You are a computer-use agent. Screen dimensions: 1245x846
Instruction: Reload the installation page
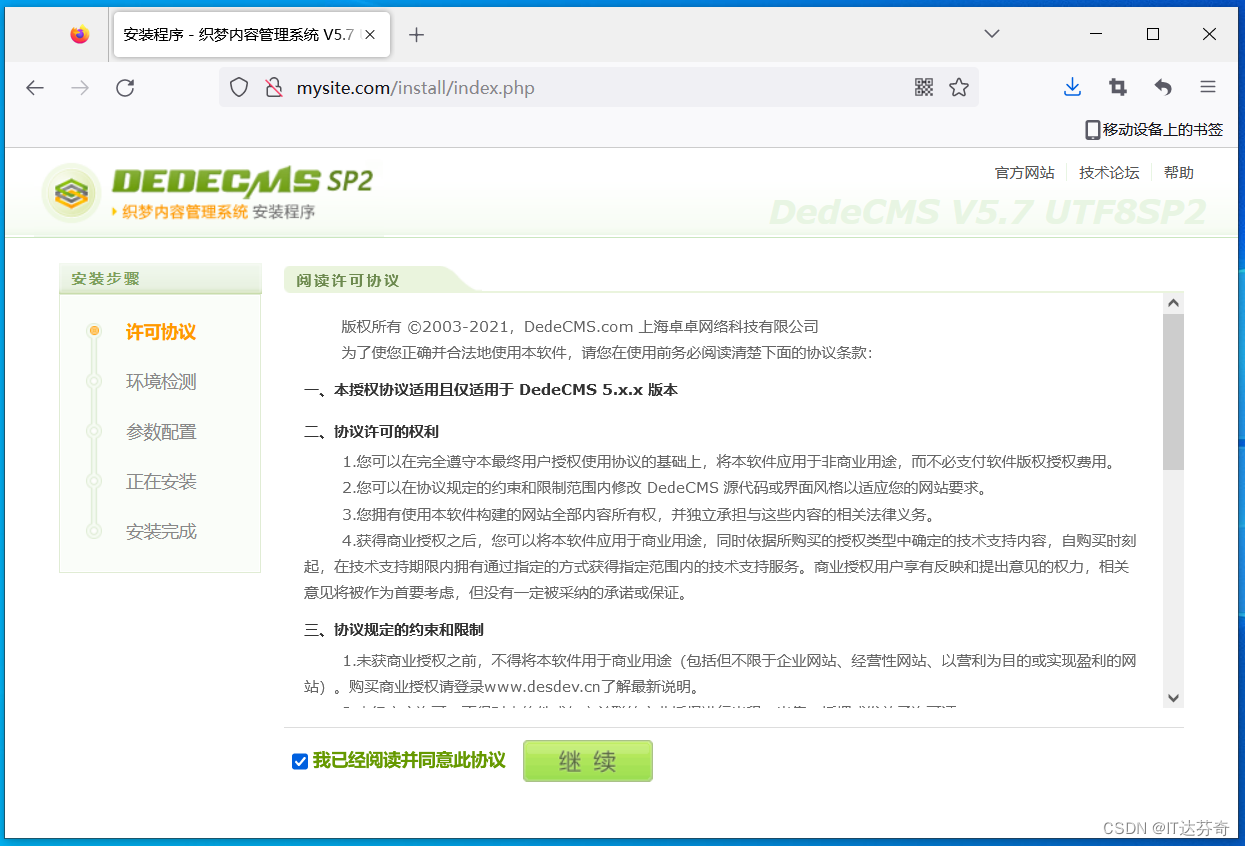pyautogui.click(x=124, y=87)
